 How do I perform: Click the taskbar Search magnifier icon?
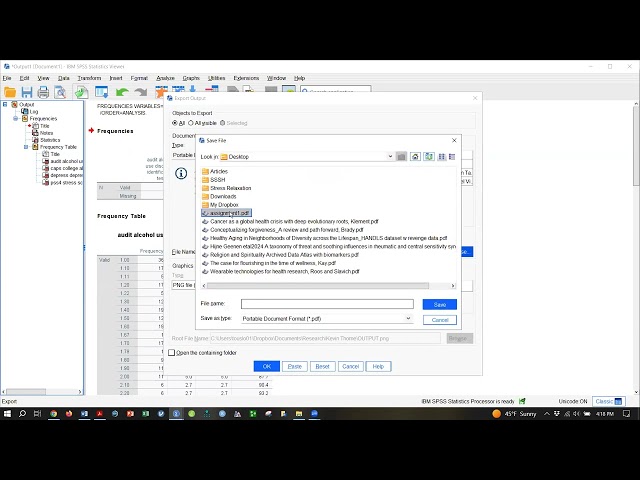[22, 413]
